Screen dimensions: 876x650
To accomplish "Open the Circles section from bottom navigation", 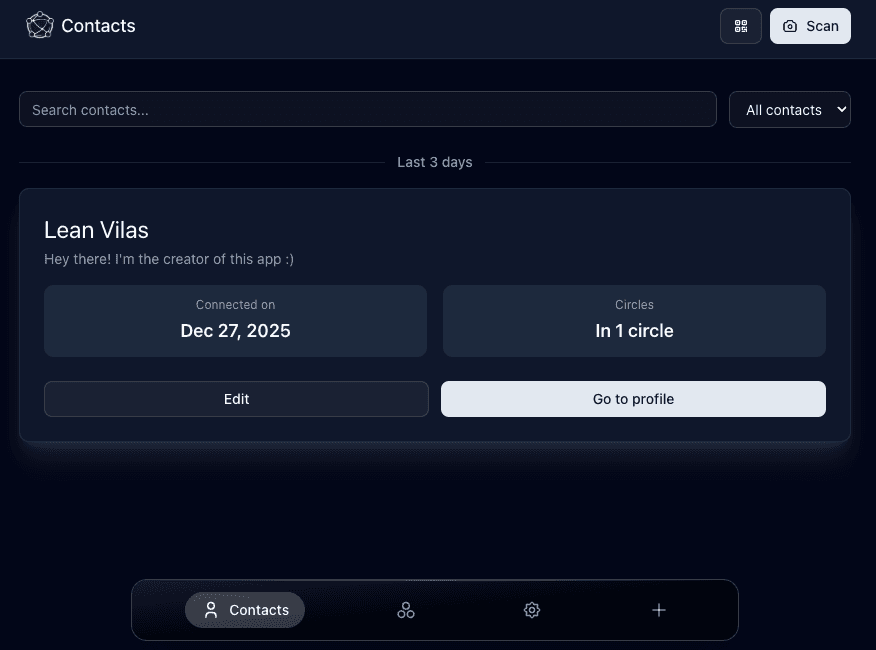I will tap(406, 610).
